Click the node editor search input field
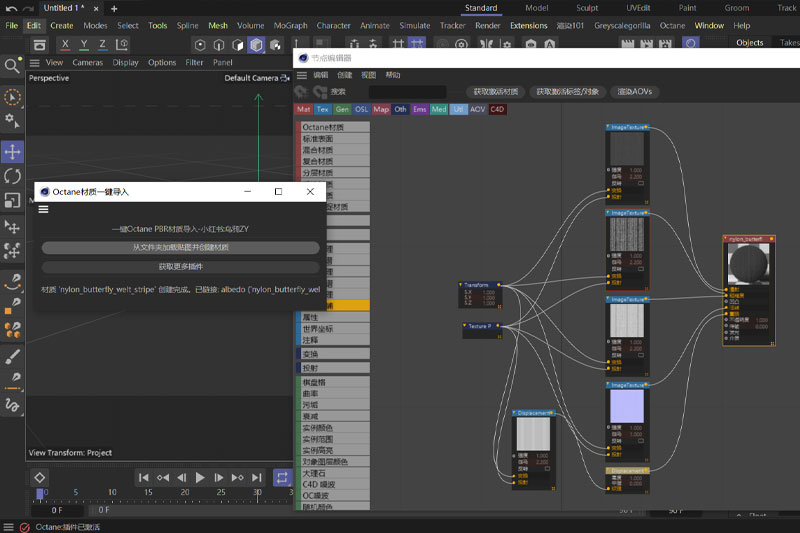This screenshot has height=533, width=800. pyautogui.click(x=407, y=92)
